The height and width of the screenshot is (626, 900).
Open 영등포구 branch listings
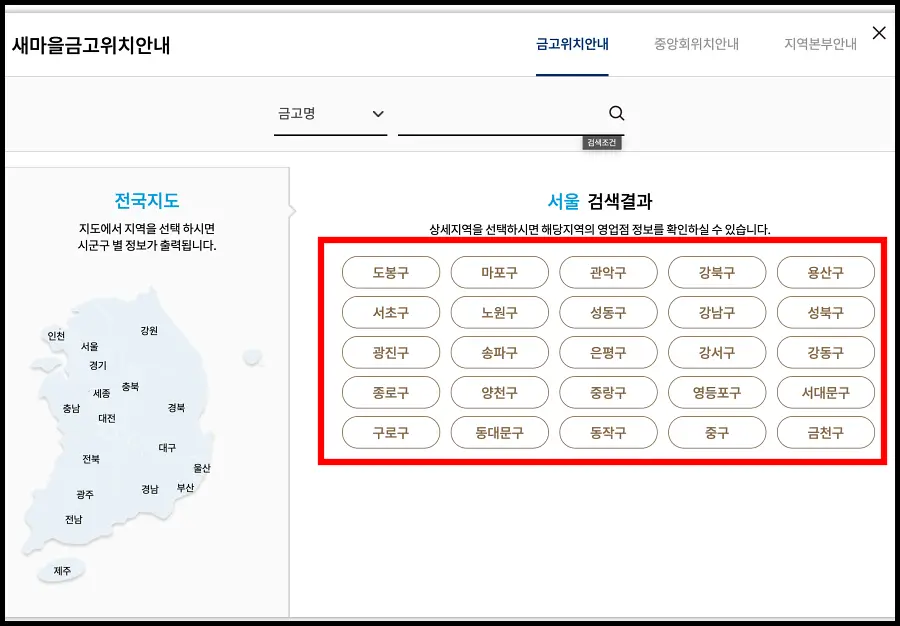pyautogui.click(x=717, y=392)
